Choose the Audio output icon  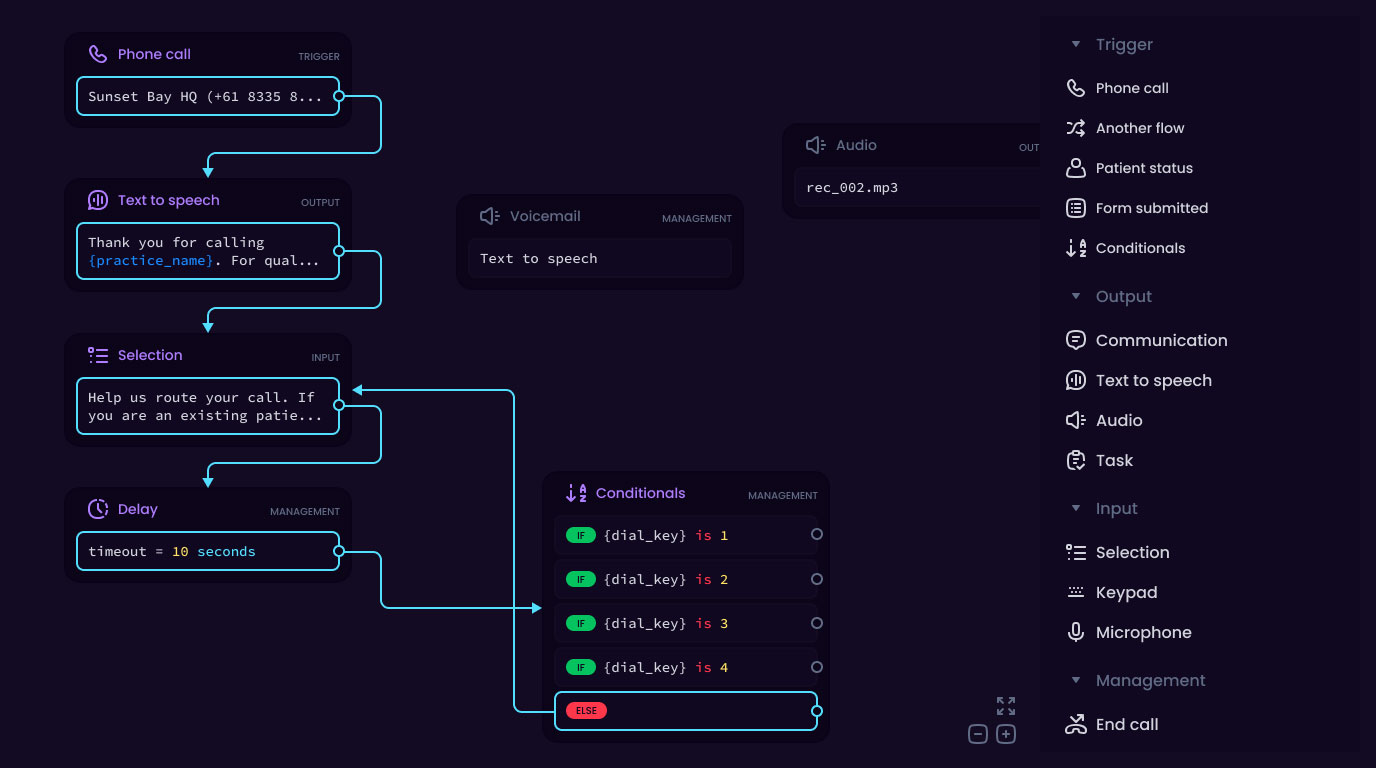pos(1075,420)
